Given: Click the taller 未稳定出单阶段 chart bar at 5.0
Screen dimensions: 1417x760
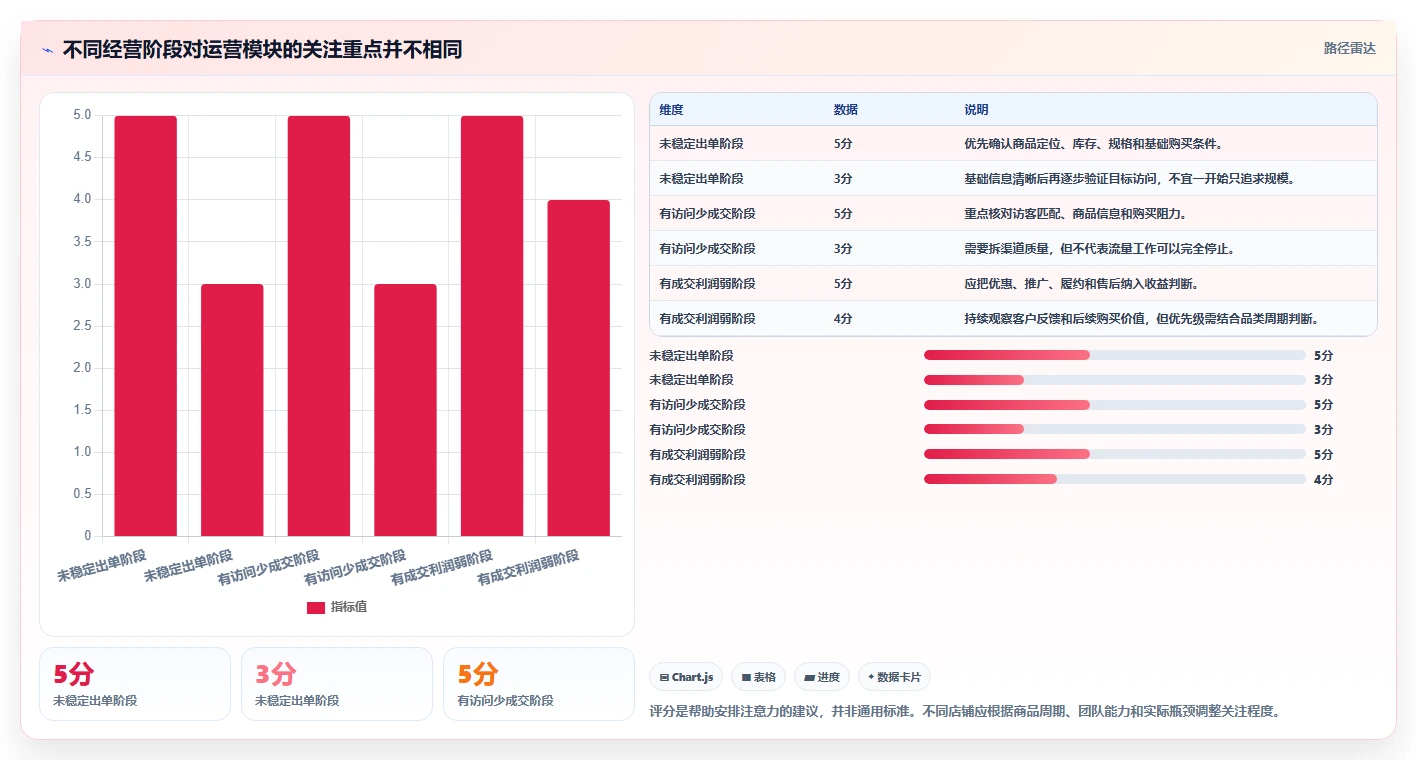Looking at the screenshot, I should click(146, 326).
